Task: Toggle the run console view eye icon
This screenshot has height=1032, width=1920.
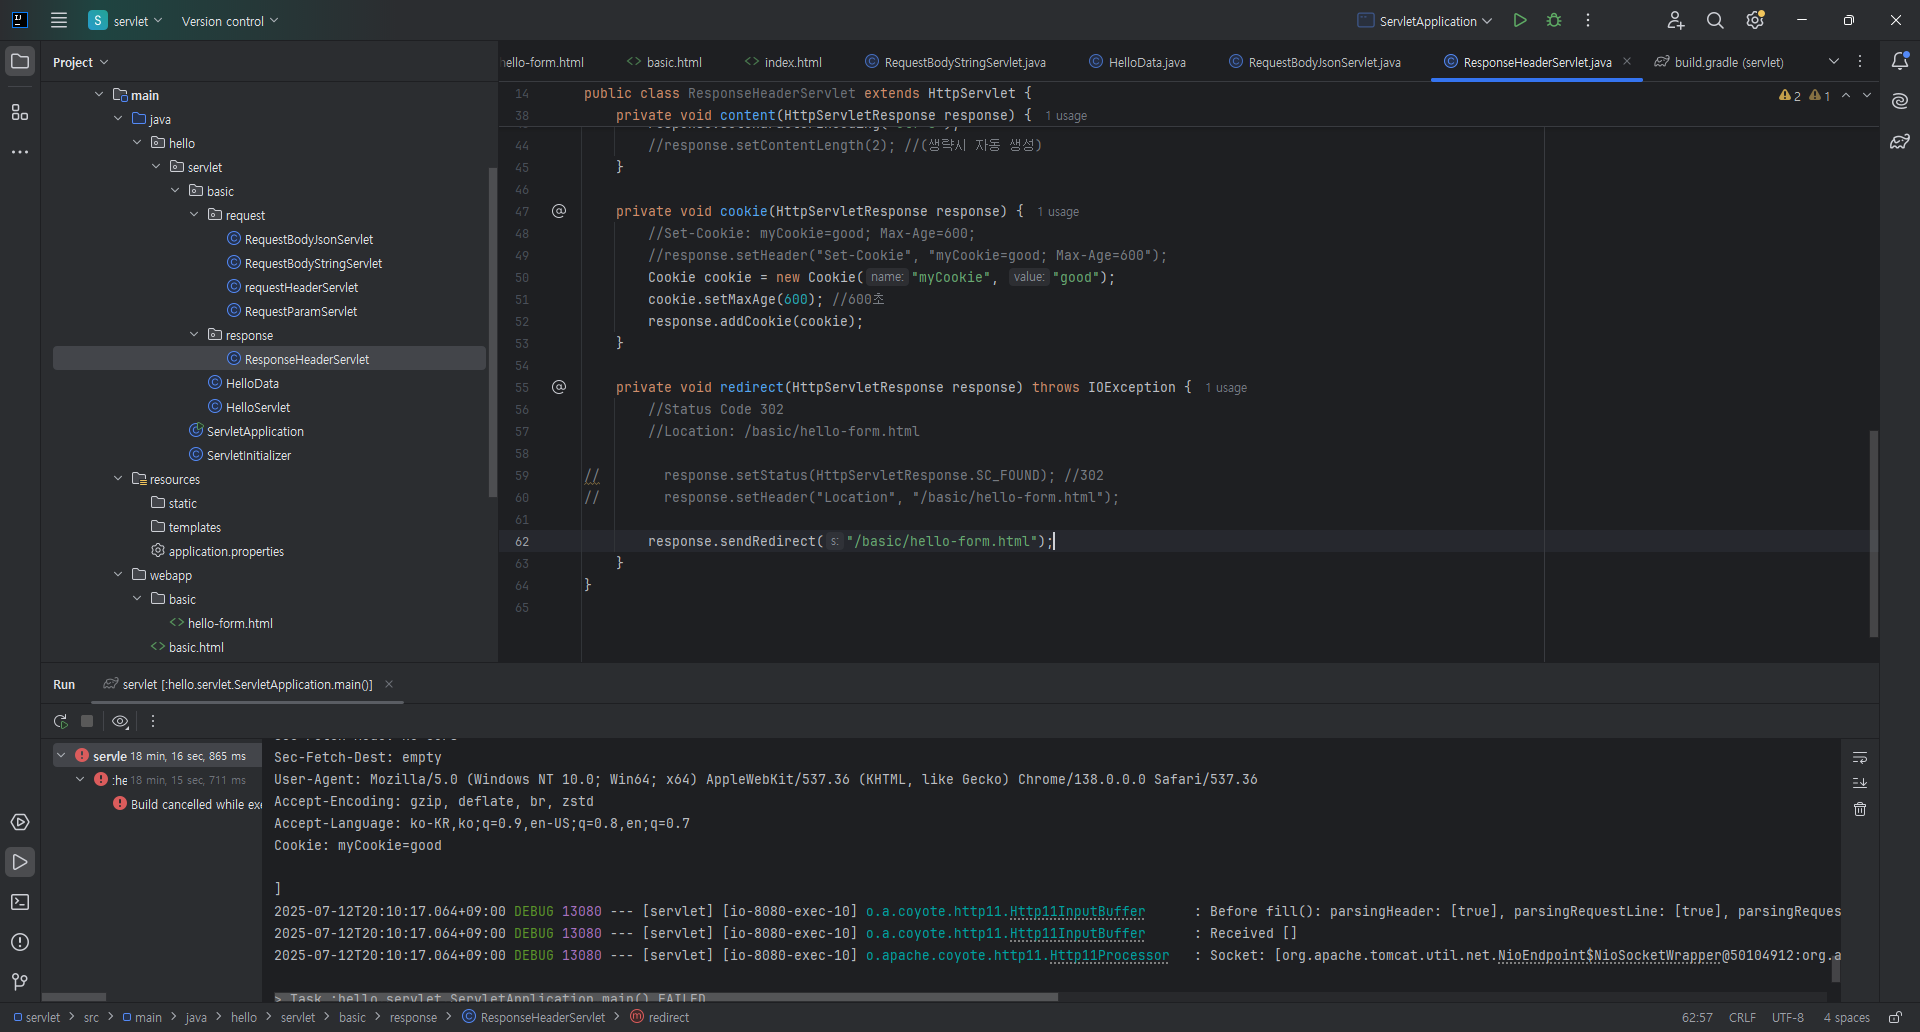Action: pos(120,721)
